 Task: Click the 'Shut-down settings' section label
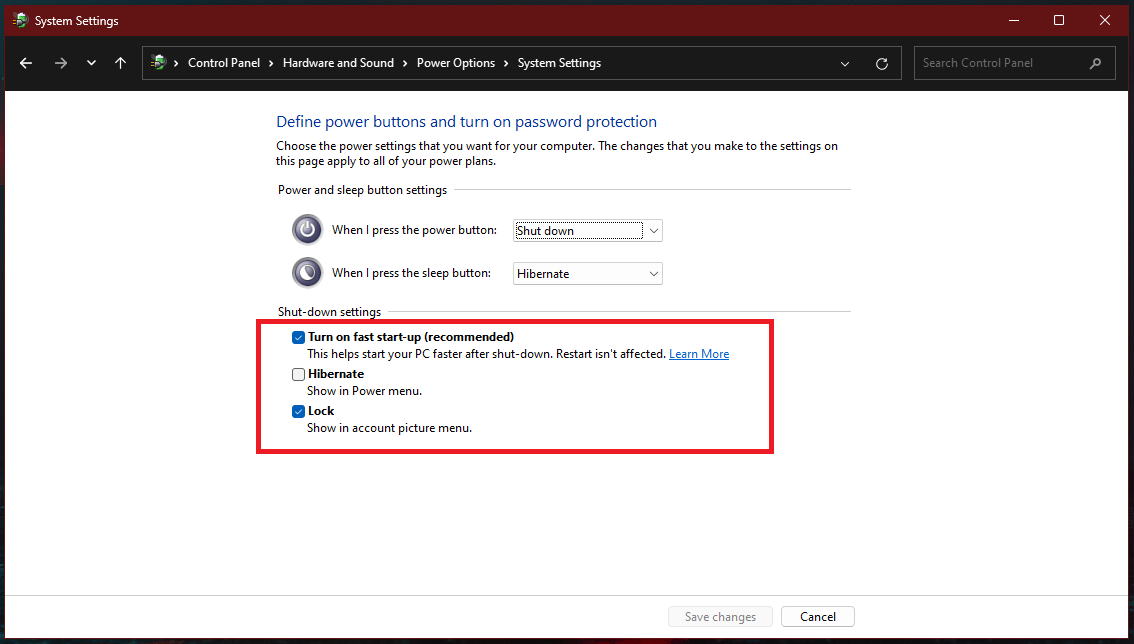329,312
